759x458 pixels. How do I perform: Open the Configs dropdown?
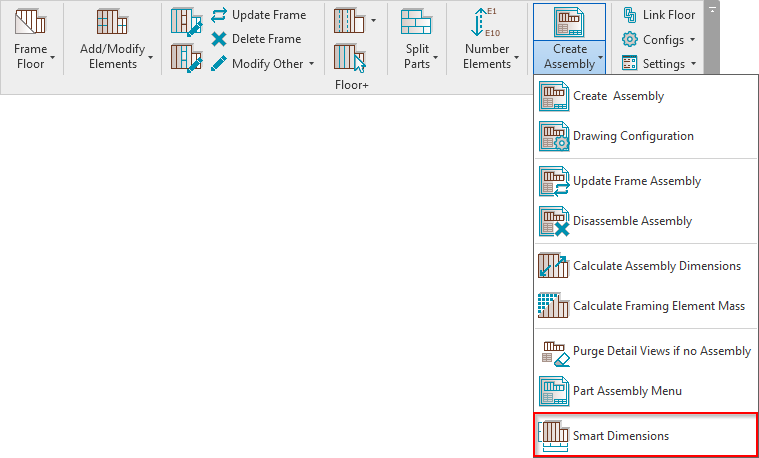click(x=692, y=40)
